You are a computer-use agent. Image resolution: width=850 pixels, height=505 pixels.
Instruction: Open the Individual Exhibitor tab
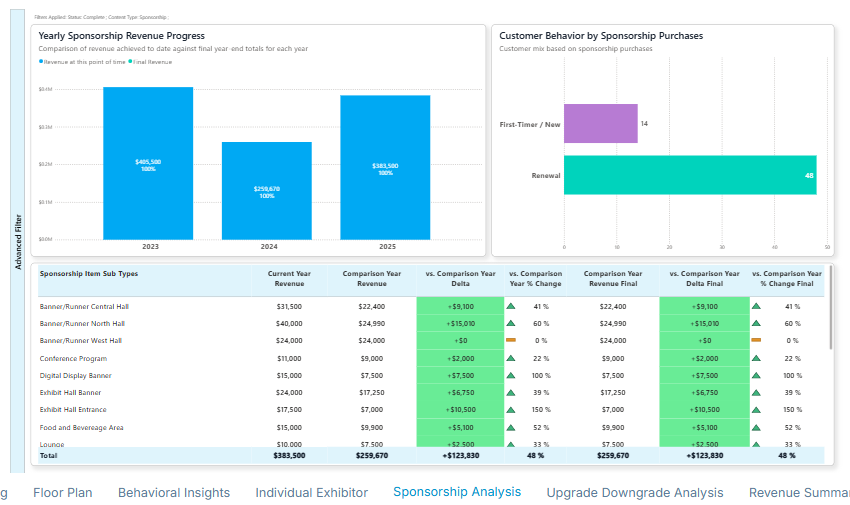(311, 492)
